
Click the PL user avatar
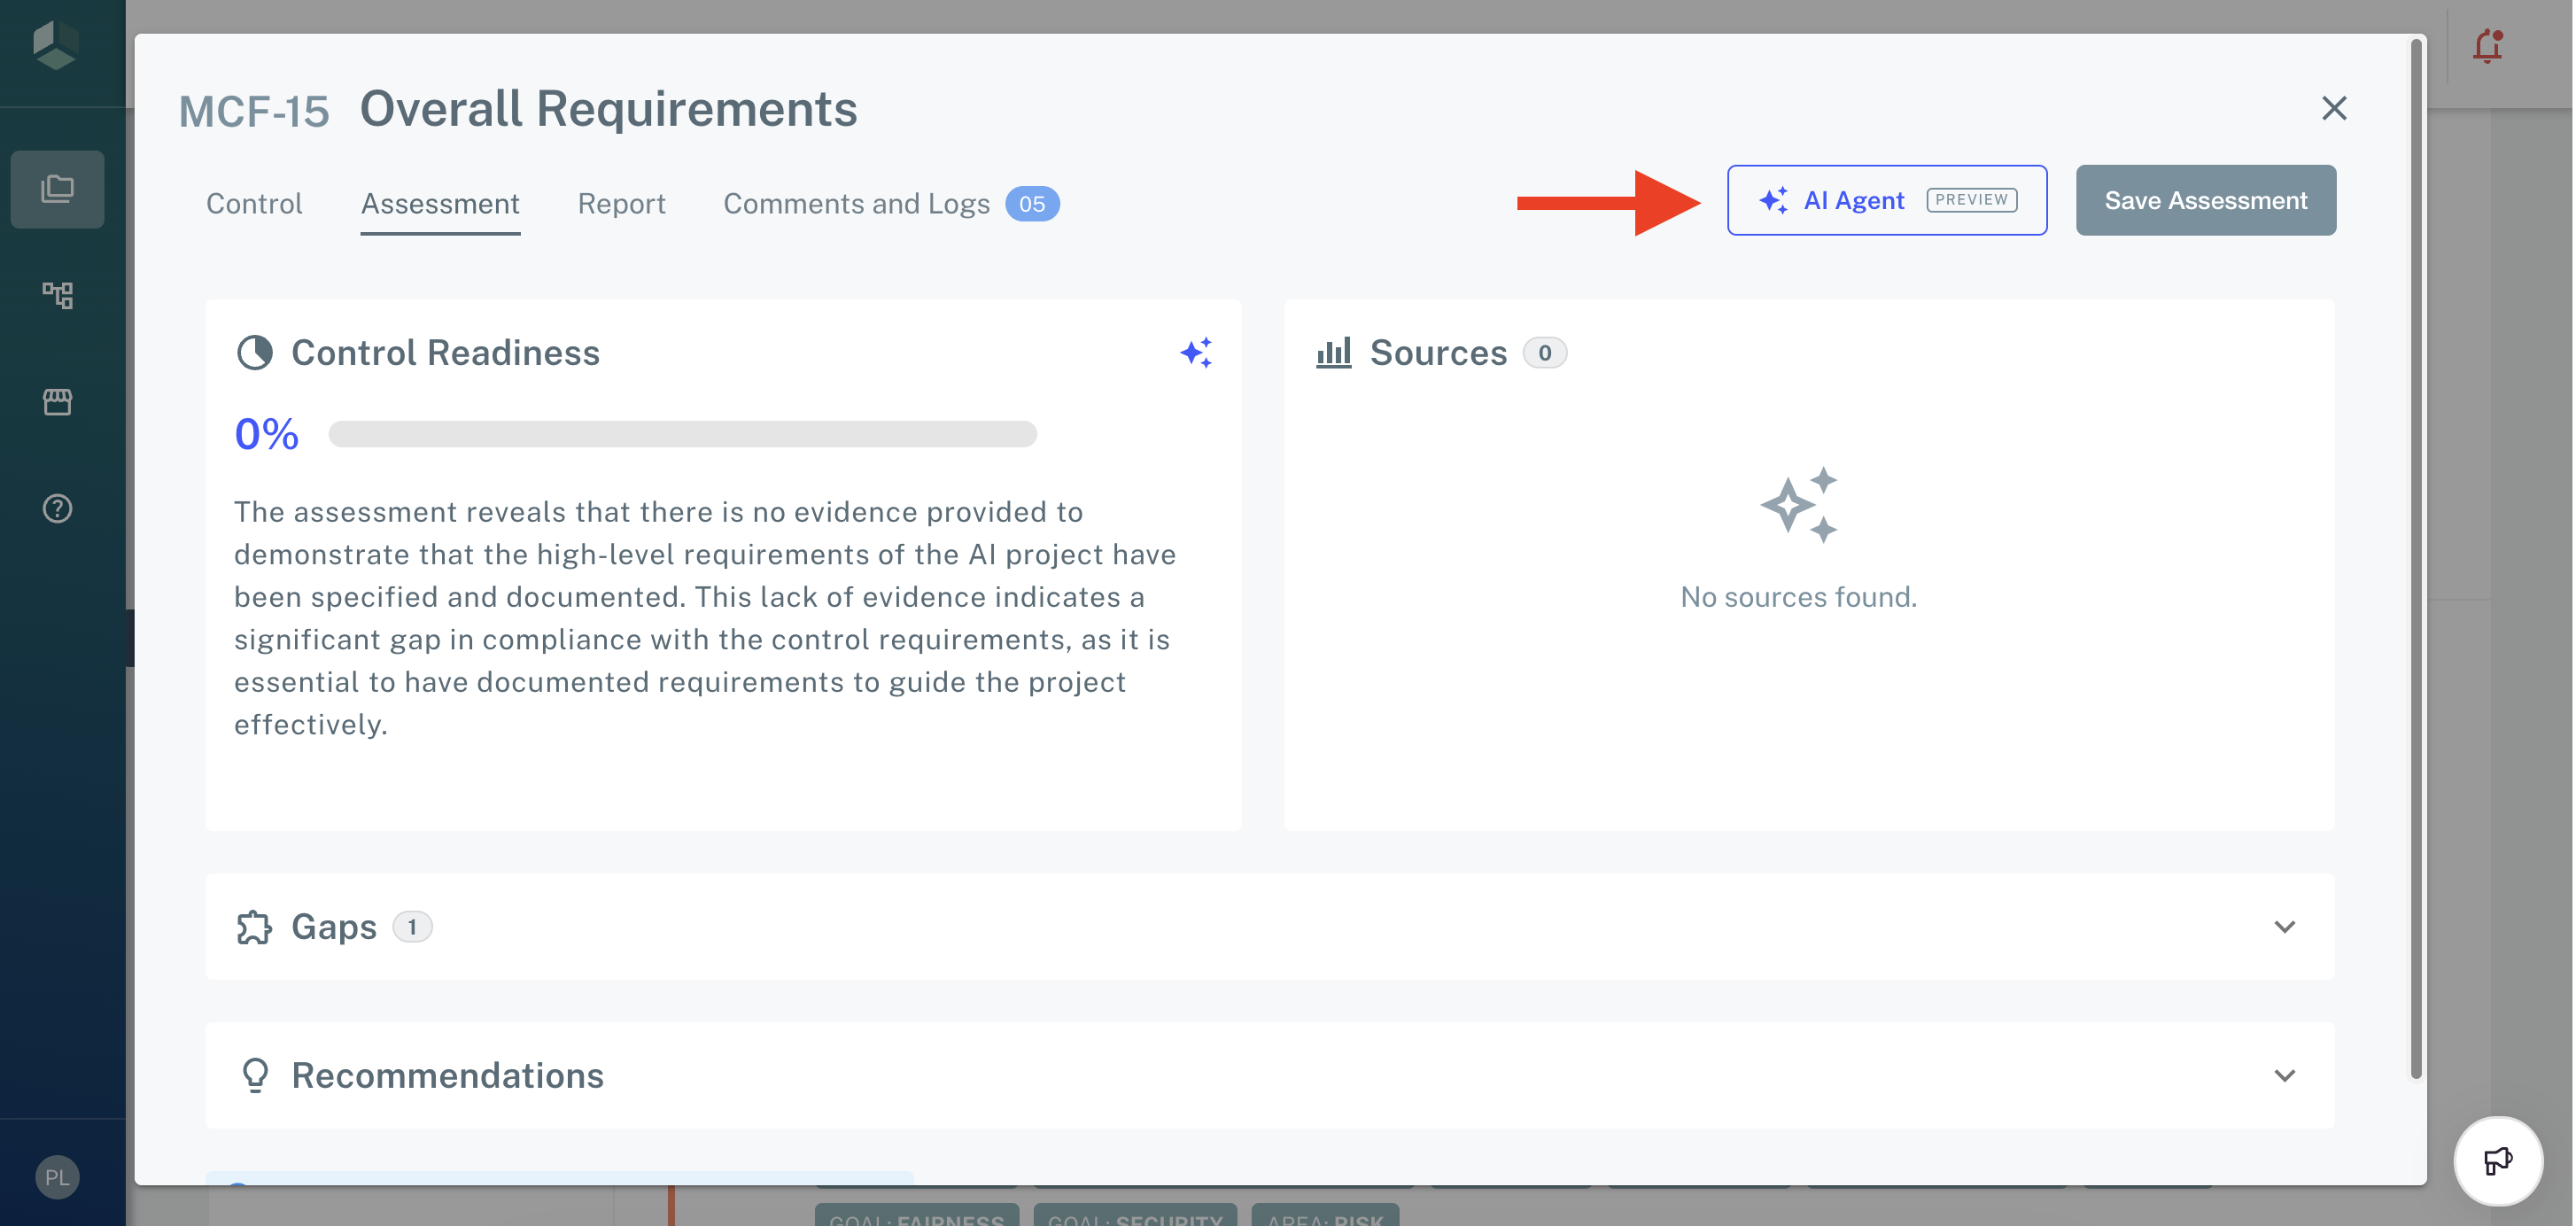pos(57,1177)
